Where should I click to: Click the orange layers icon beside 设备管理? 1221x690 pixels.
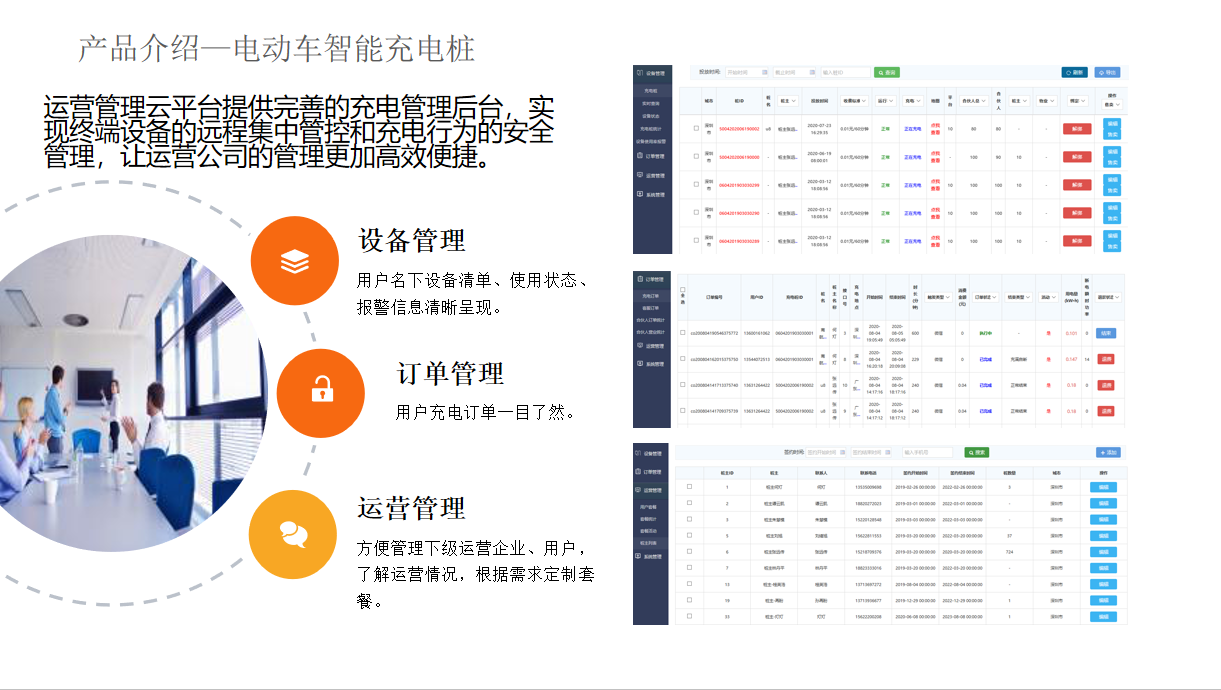tap(294, 261)
